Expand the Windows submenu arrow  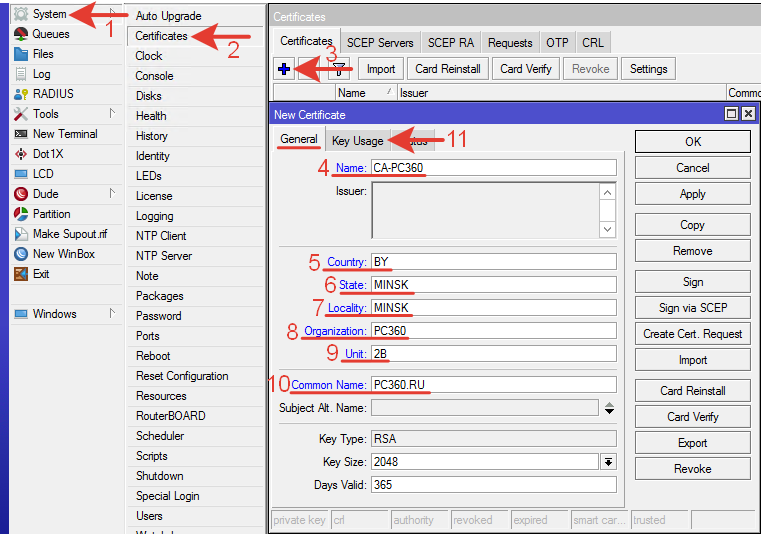(112, 314)
